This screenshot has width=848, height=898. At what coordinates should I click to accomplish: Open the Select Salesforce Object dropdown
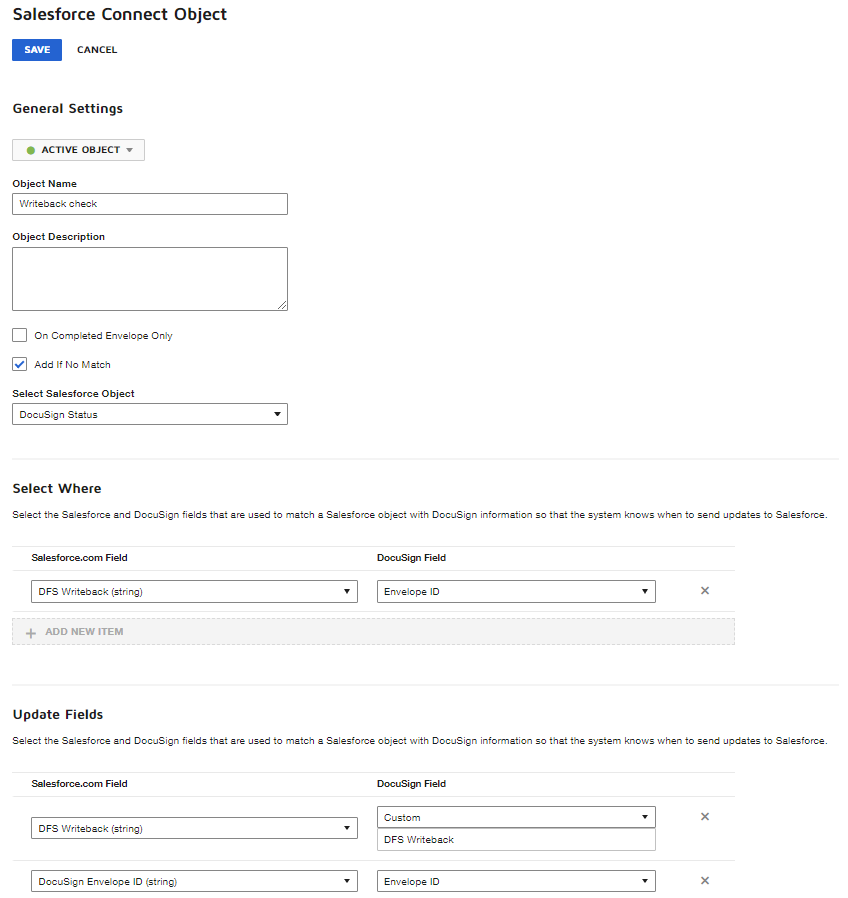(150, 414)
